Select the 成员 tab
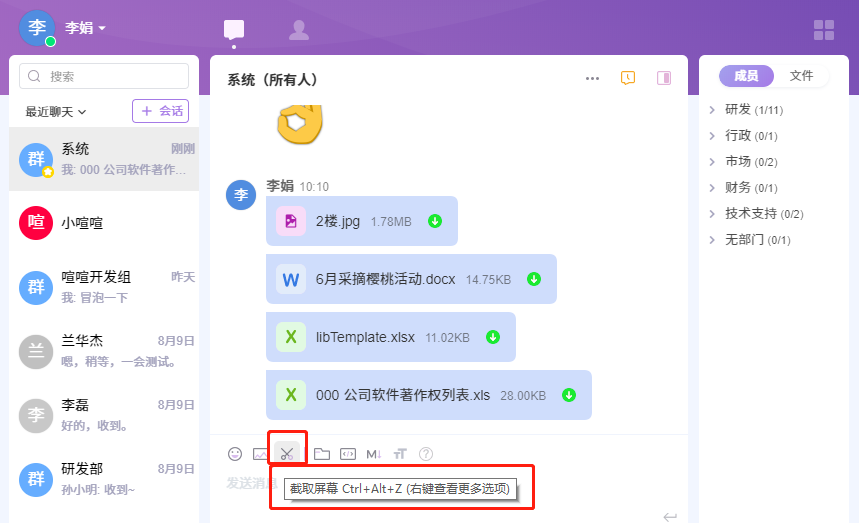The width and height of the screenshot is (859, 523). 746,76
